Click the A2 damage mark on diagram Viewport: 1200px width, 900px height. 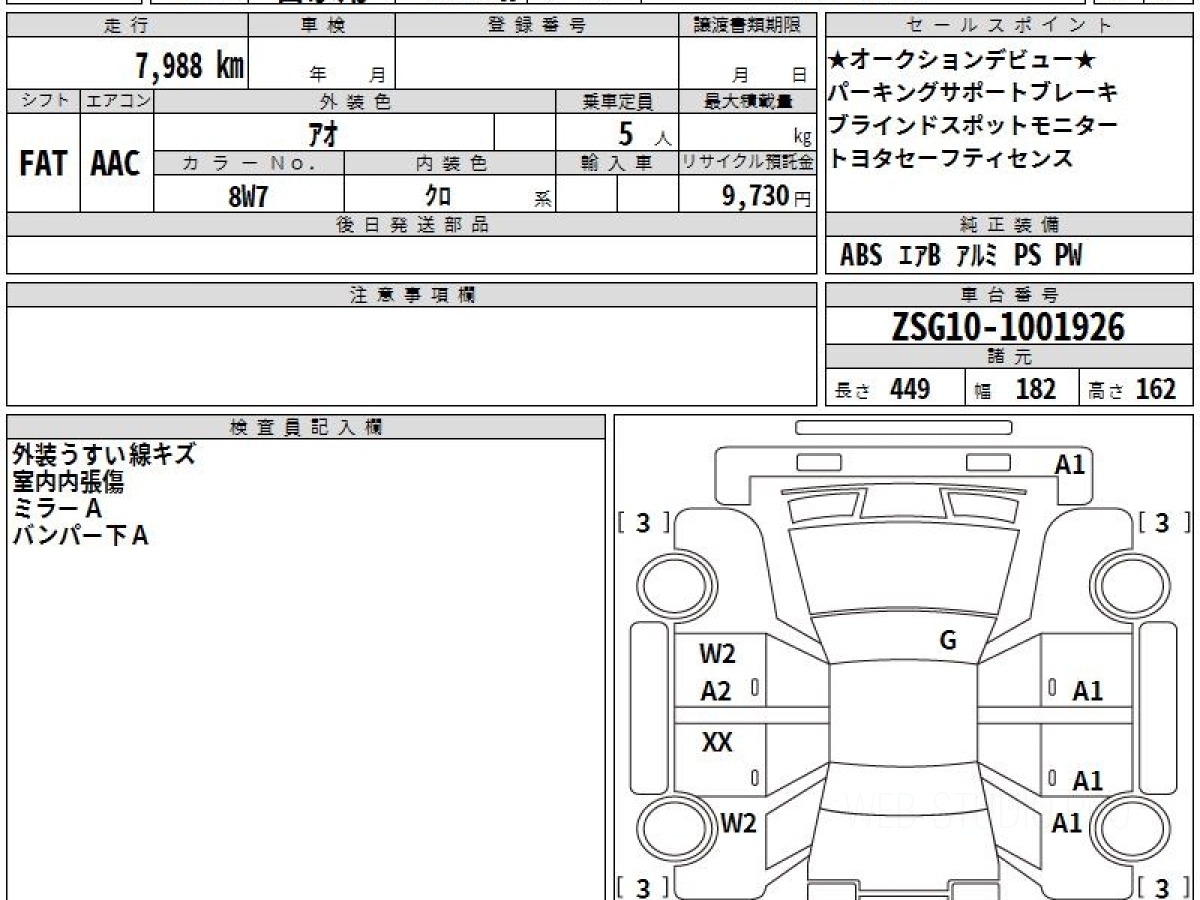tap(716, 691)
